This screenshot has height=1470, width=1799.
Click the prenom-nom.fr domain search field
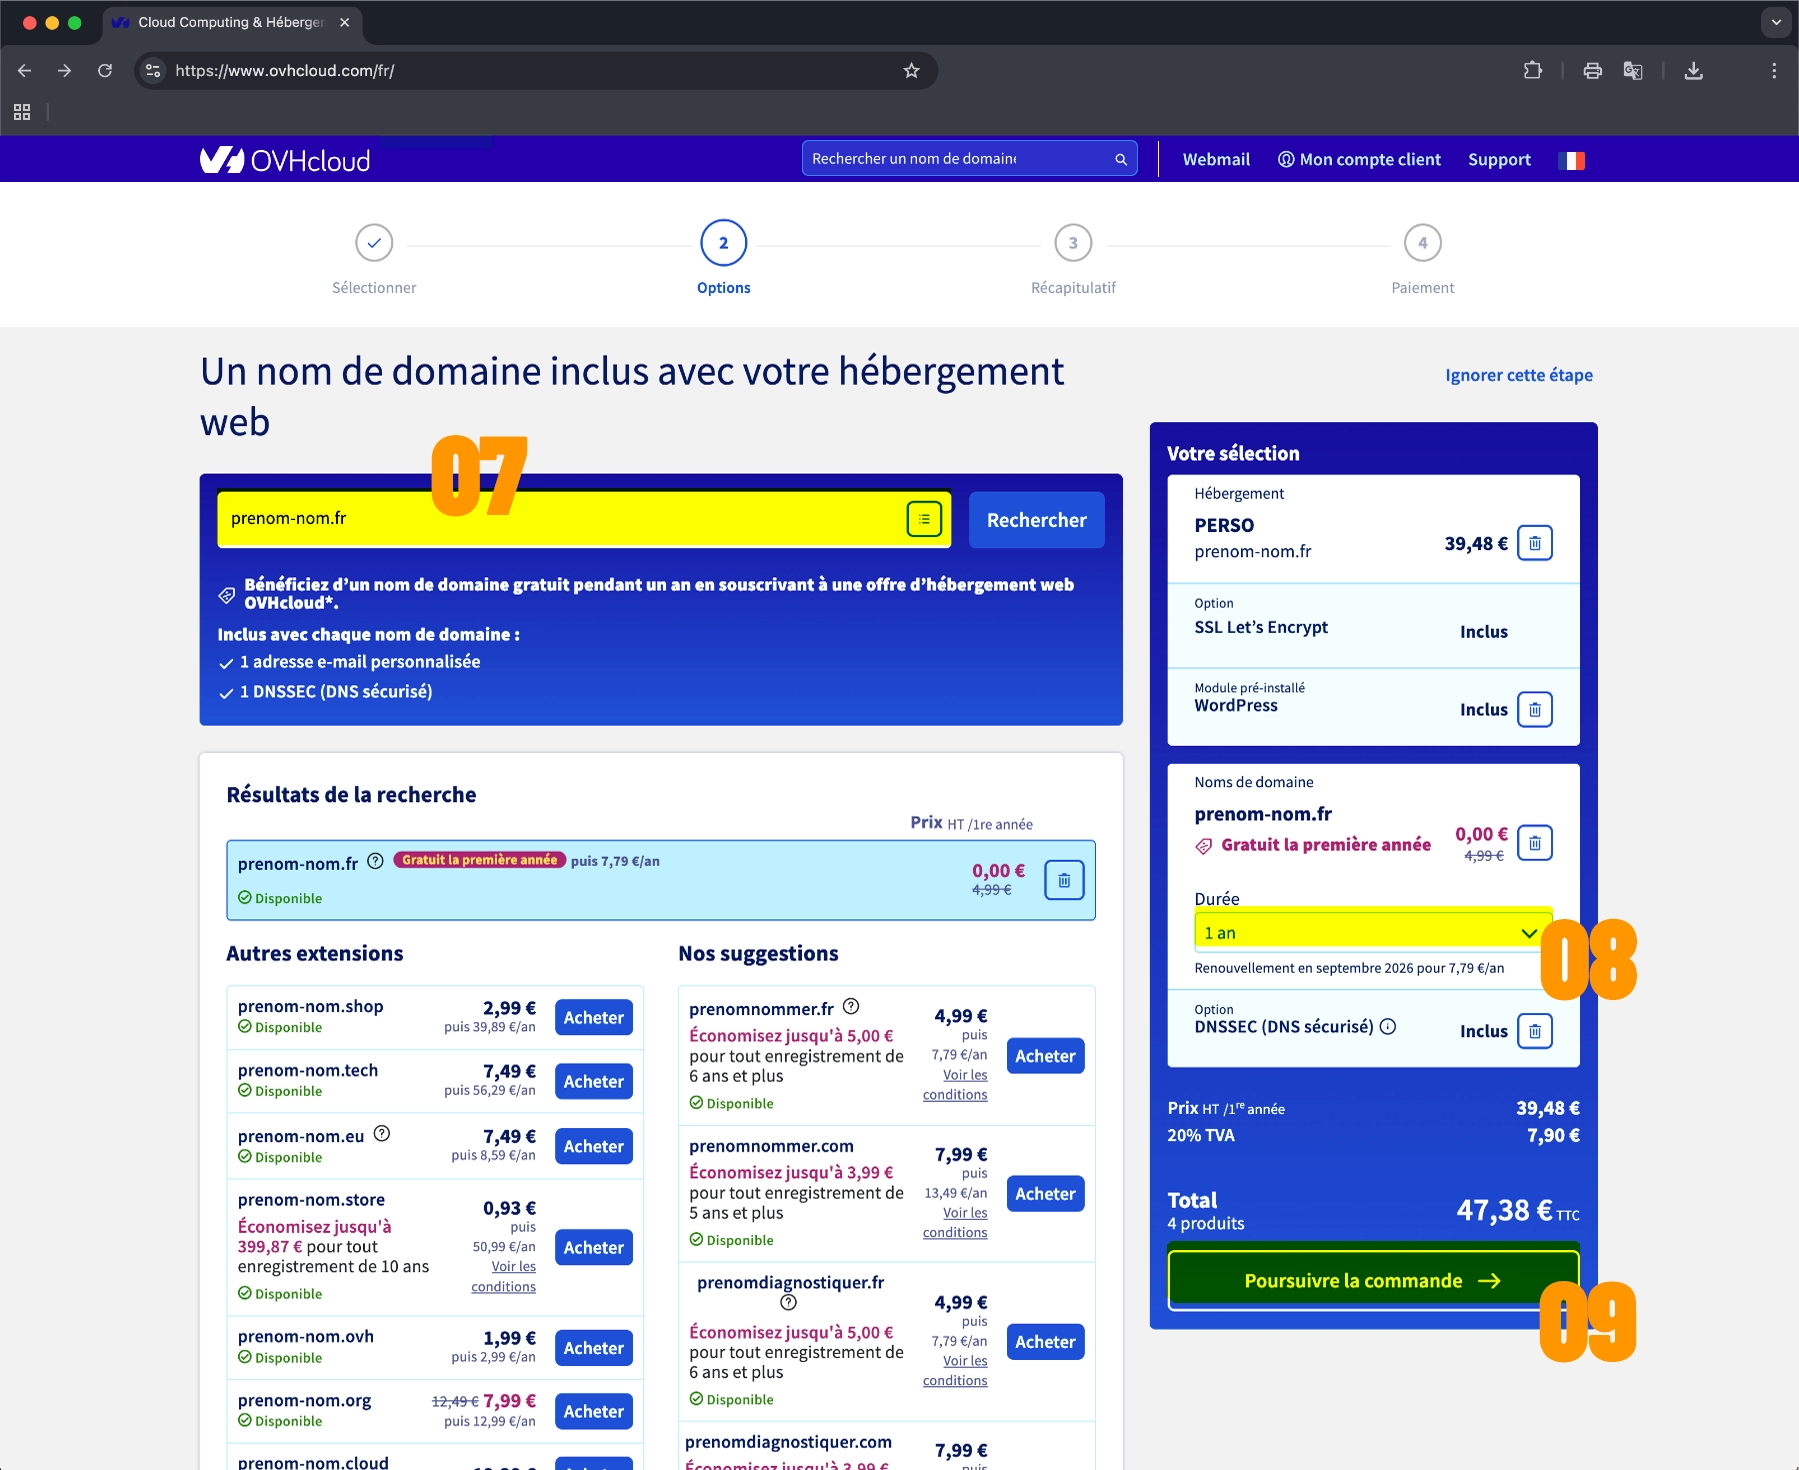560,519
